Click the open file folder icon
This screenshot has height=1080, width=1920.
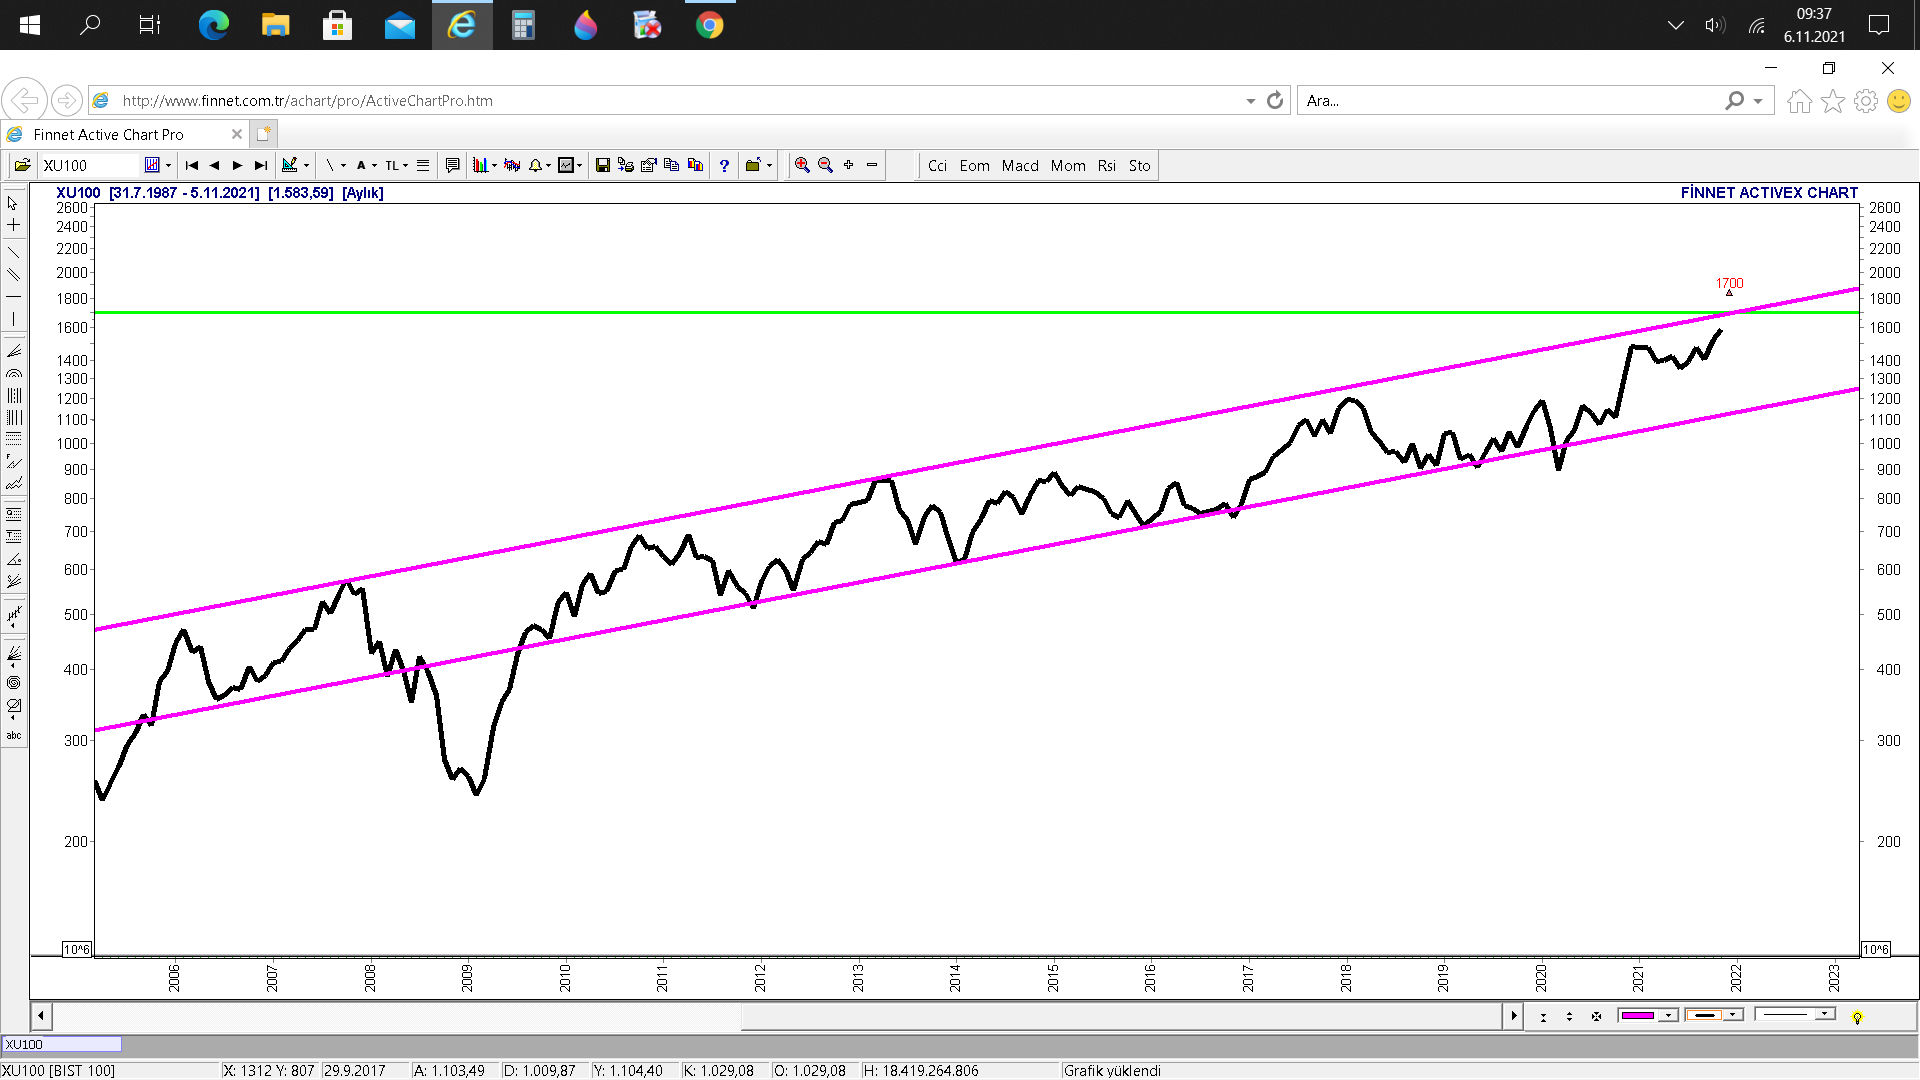(22, 166)
